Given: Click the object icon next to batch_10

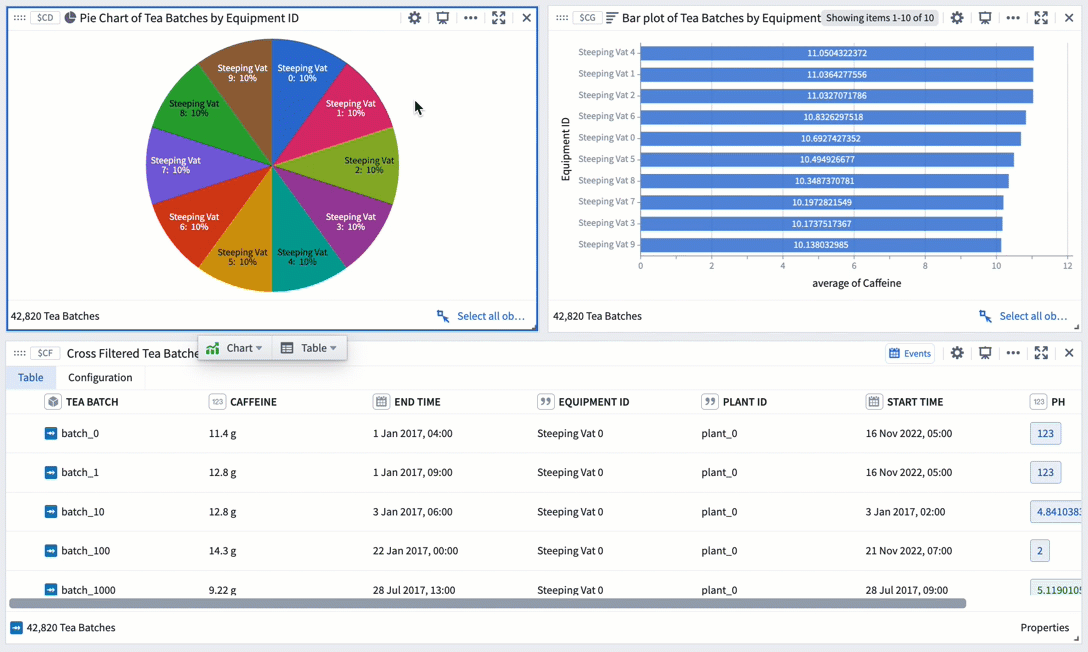Looking at the screenshot, I should point(51,512).
